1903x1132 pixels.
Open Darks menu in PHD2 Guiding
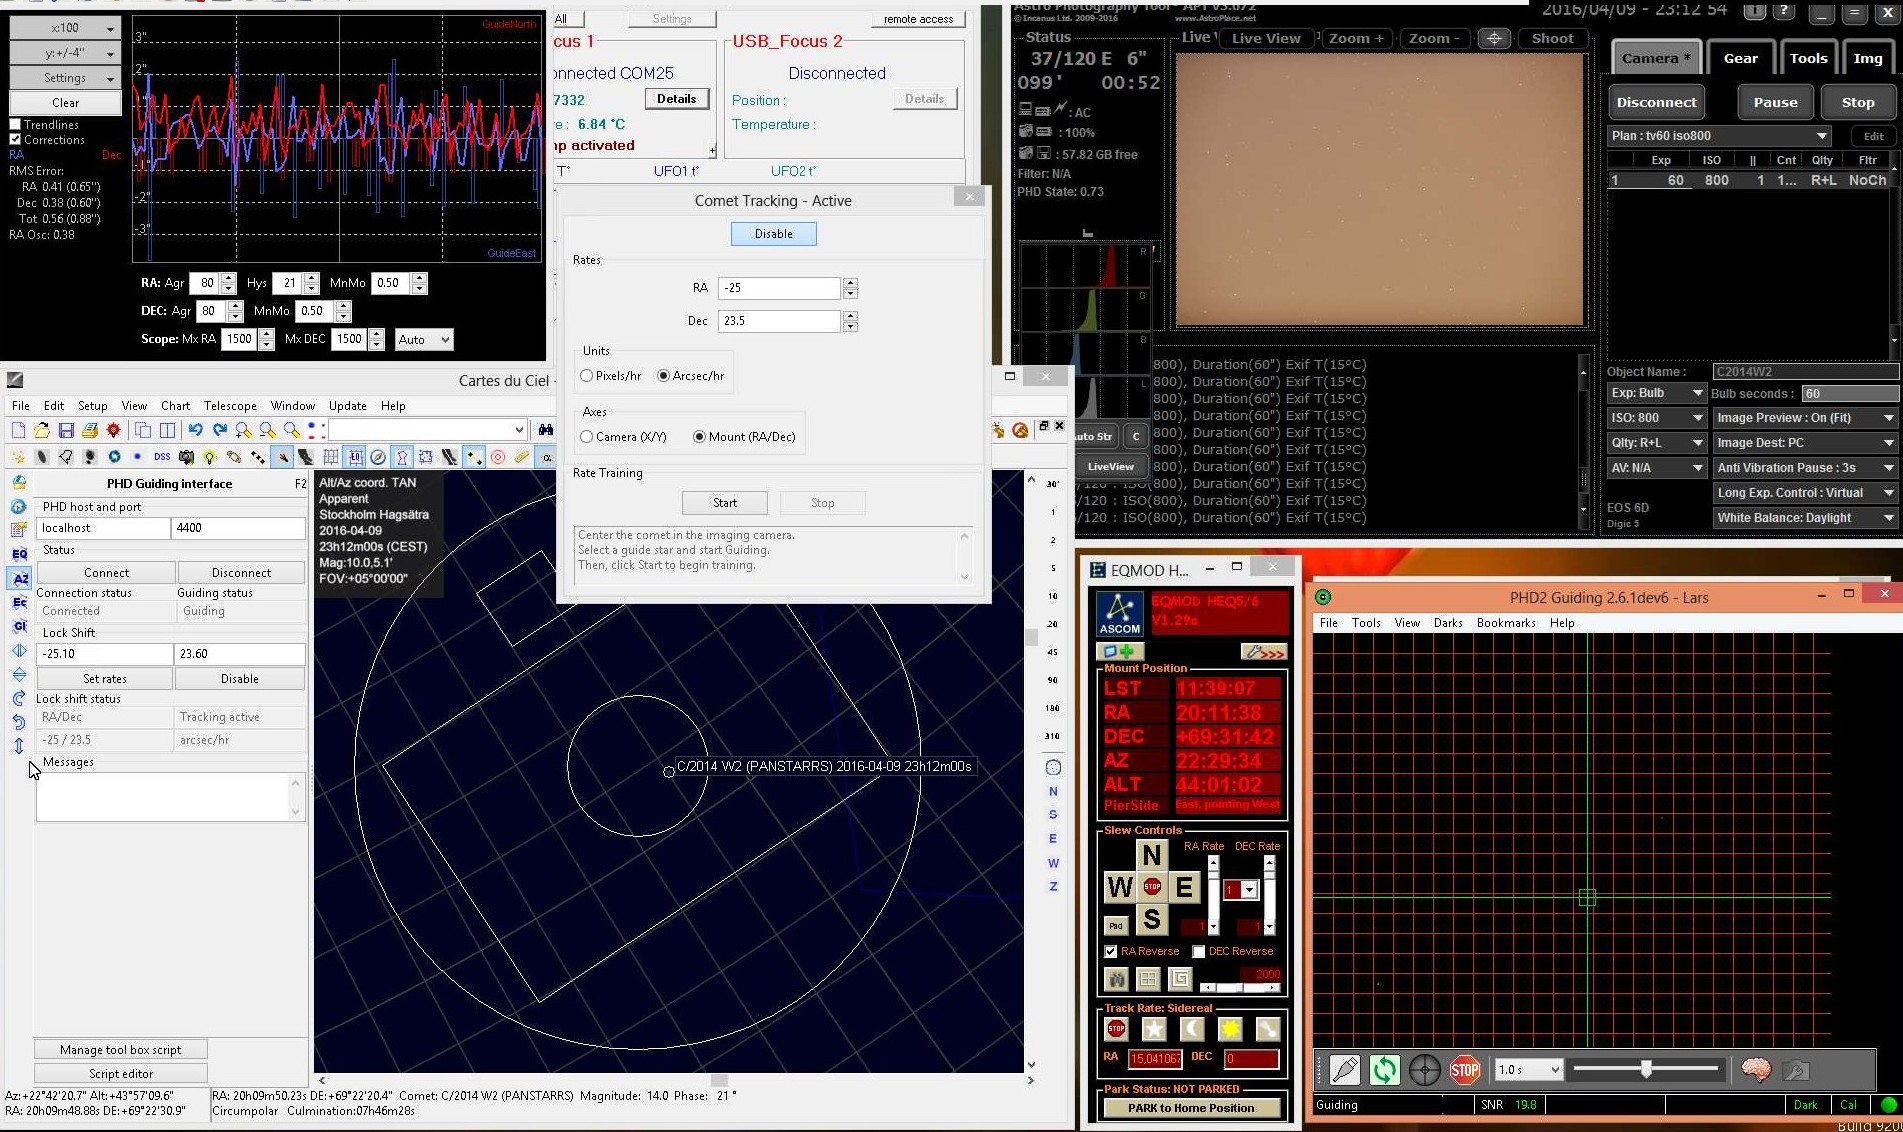click(x=1448, y=623)
